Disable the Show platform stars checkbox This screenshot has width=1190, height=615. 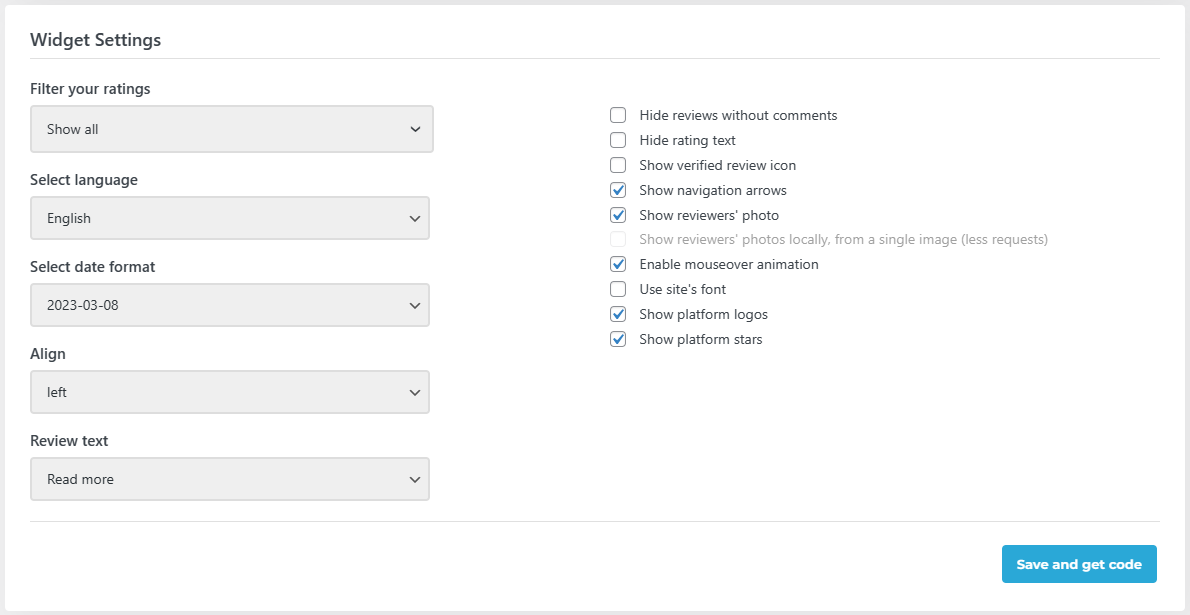tap(617, 338)
